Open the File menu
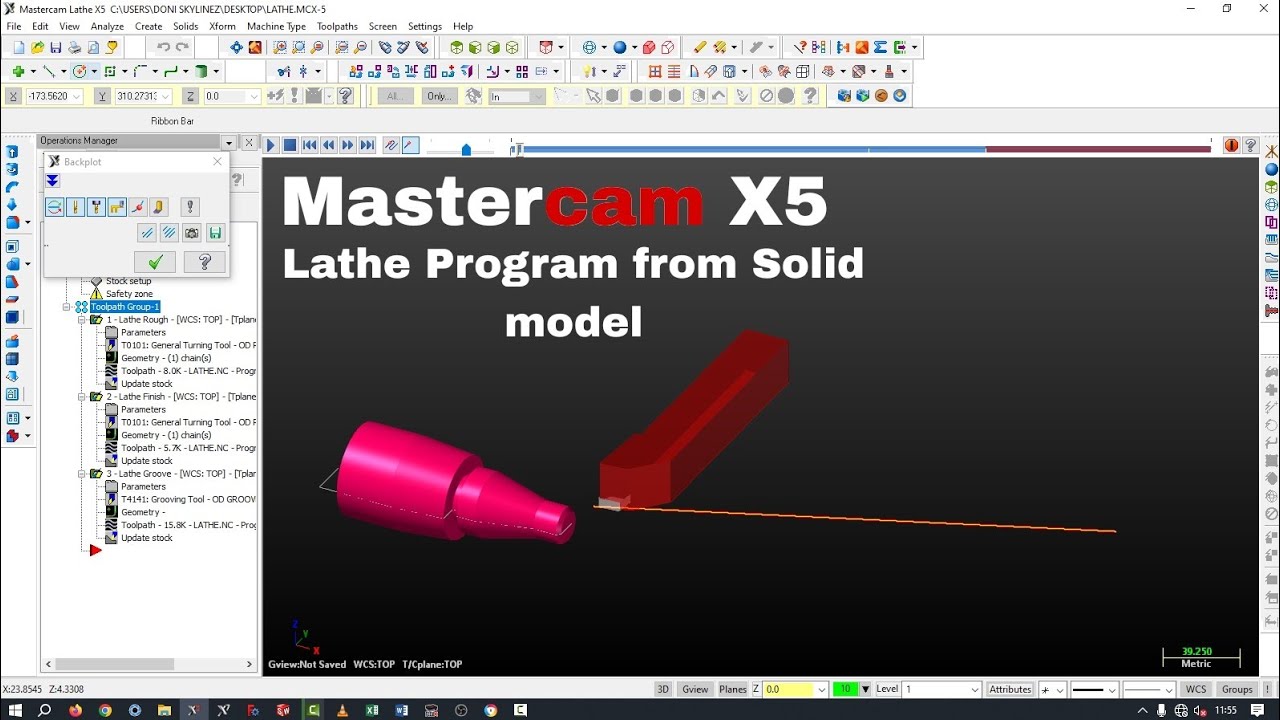Screen dimensions: 1280x720 [14, 26]
